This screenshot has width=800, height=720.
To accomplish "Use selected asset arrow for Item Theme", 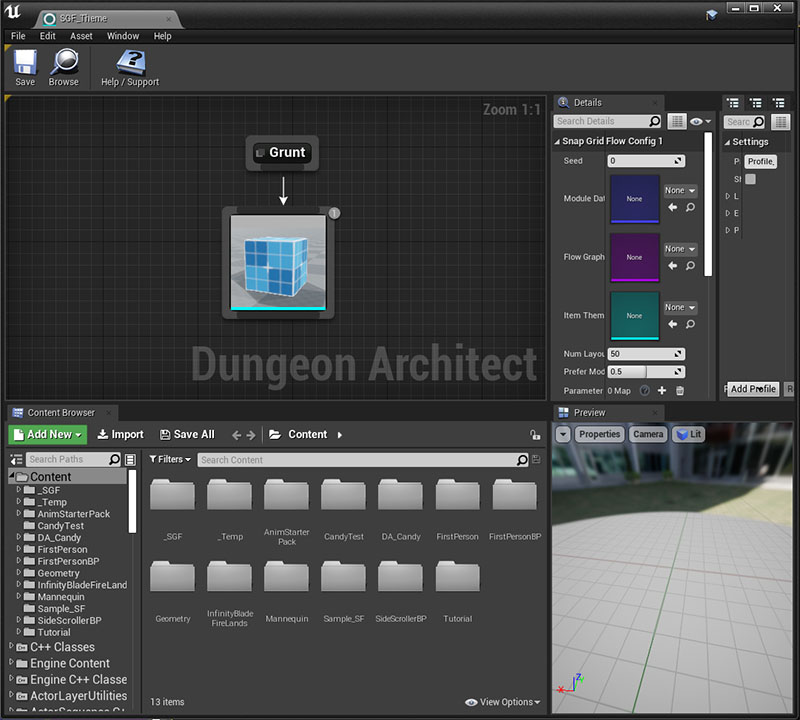I will (673, 324).
